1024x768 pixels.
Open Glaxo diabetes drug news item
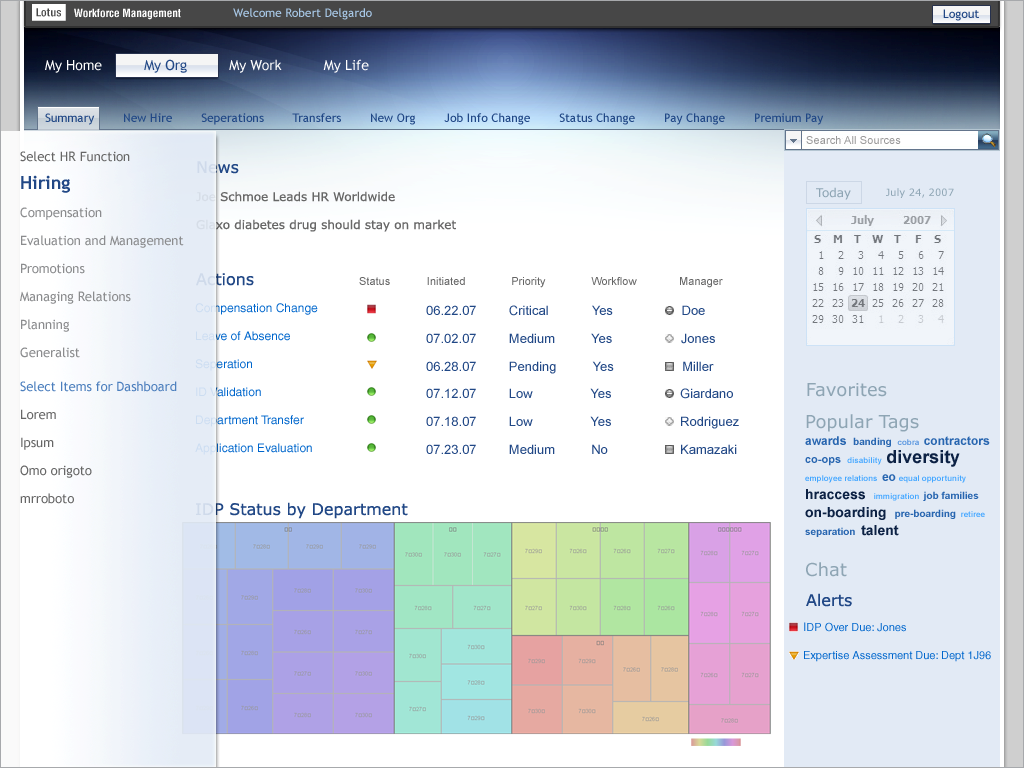coord(326,225)
